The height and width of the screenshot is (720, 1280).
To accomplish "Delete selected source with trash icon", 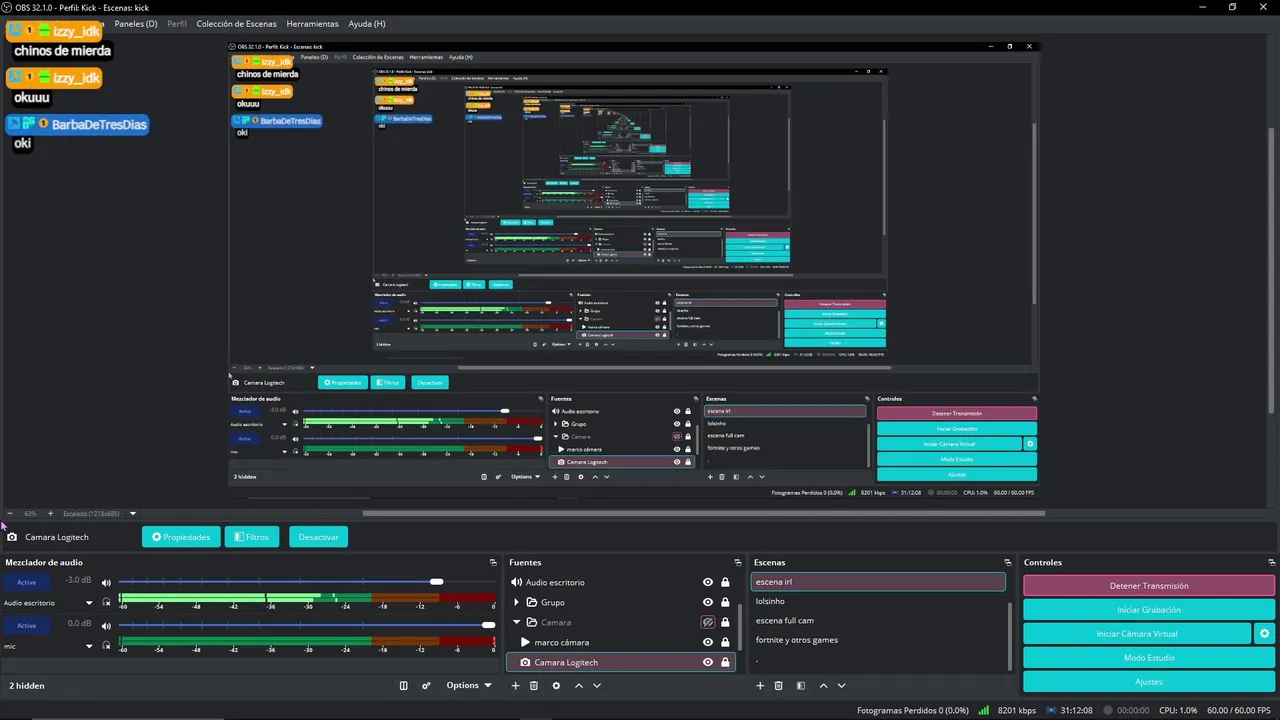I will (x=534, y=686).
